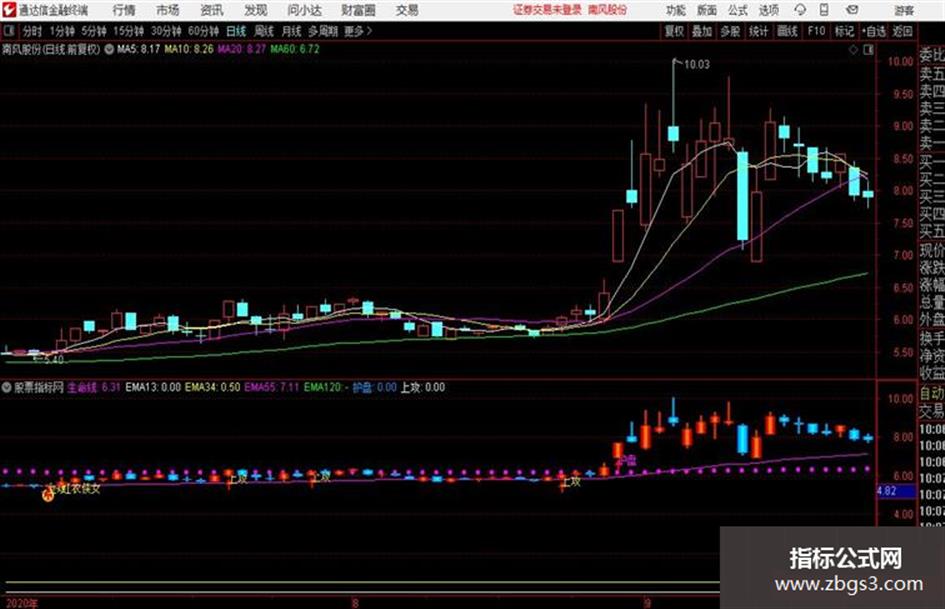The width and height of the screenshot is (945, 609).
Task: Click the 通达信 red logo icon
Action: coord(8,10)
